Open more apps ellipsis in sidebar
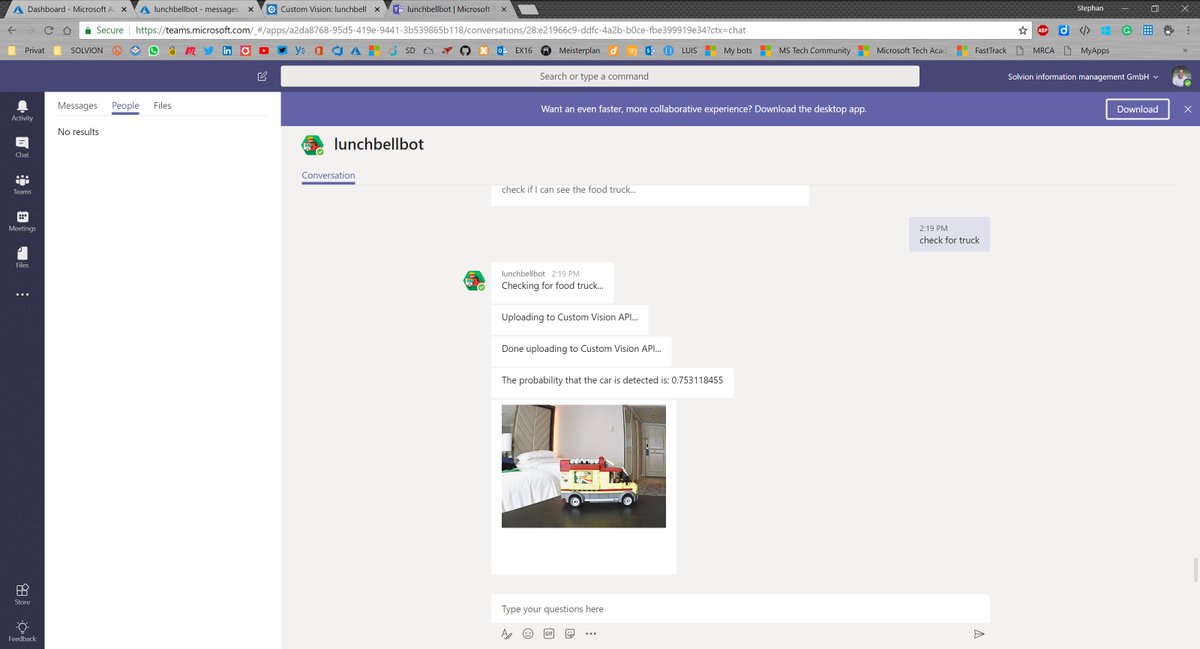This screenshot has width=1200, height=649. tap(22, 295)
